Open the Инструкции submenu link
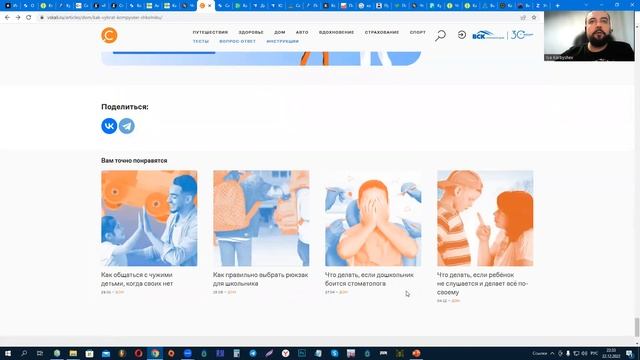Image resolution: width=640 pixels, height=360 pixels. (282, 41)
